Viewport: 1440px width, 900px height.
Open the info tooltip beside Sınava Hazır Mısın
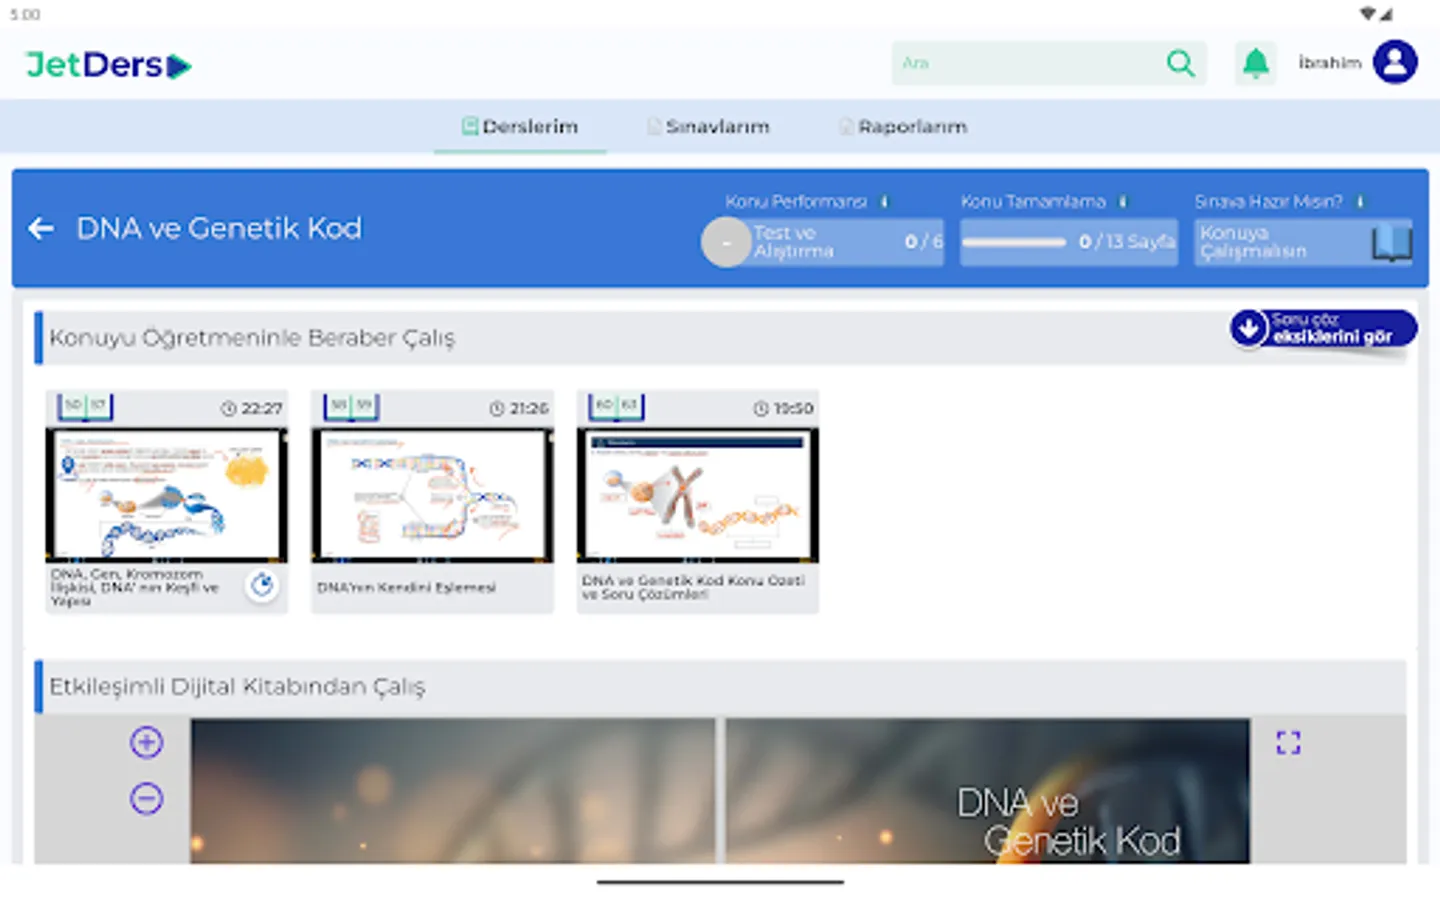[1359, 200]
